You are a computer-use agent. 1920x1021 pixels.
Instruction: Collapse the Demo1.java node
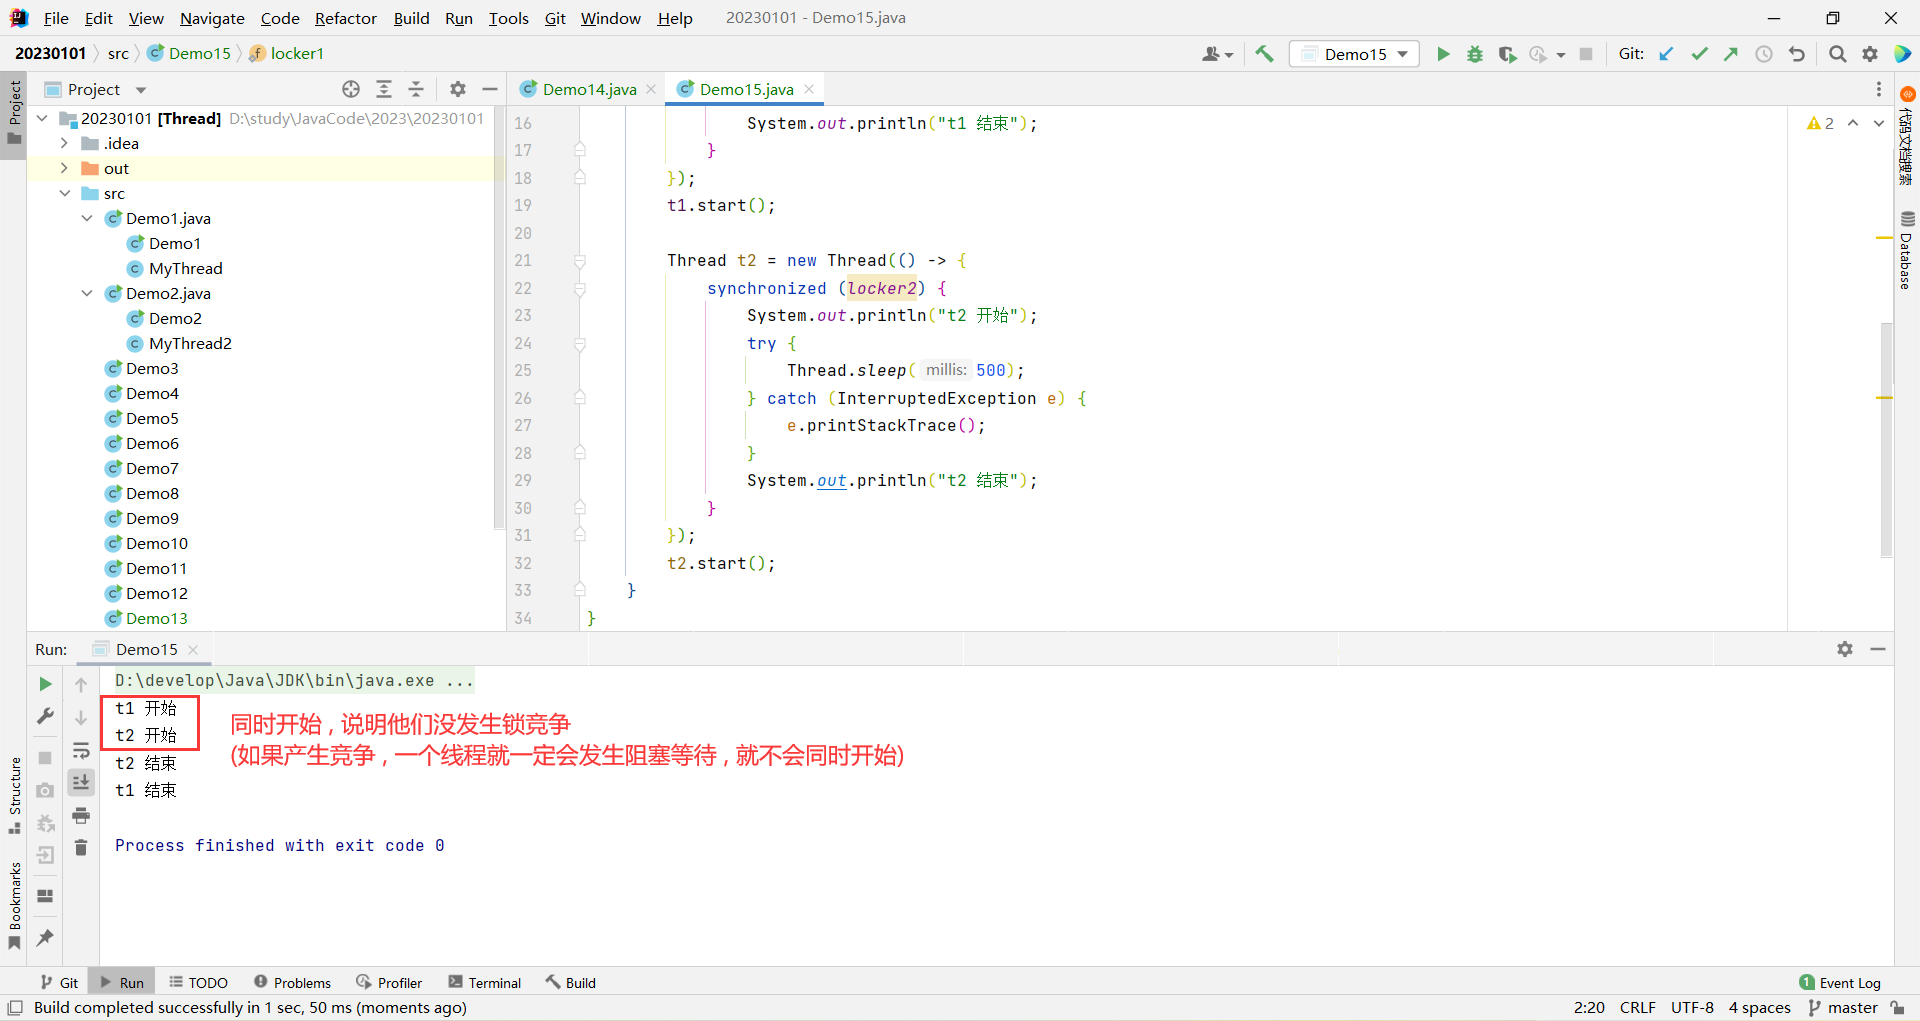coord(87,218)
